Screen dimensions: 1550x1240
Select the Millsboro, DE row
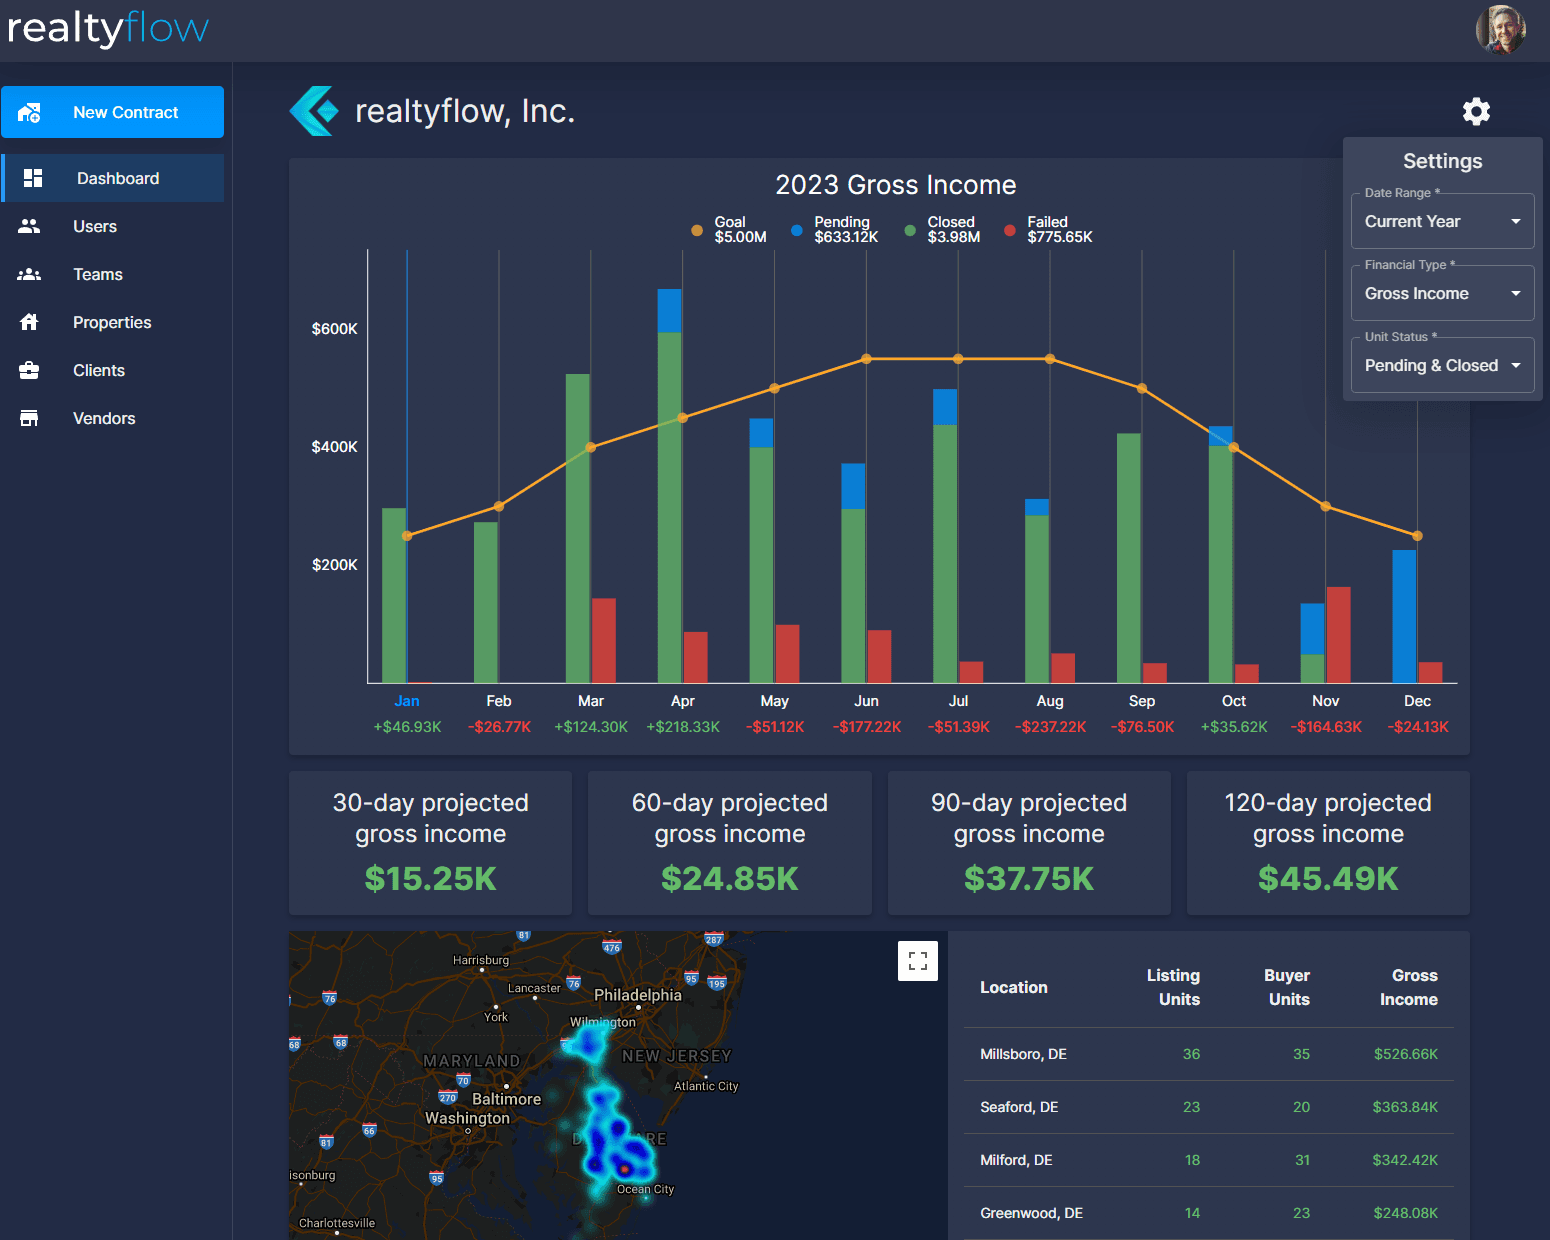coord(1209,1054)
